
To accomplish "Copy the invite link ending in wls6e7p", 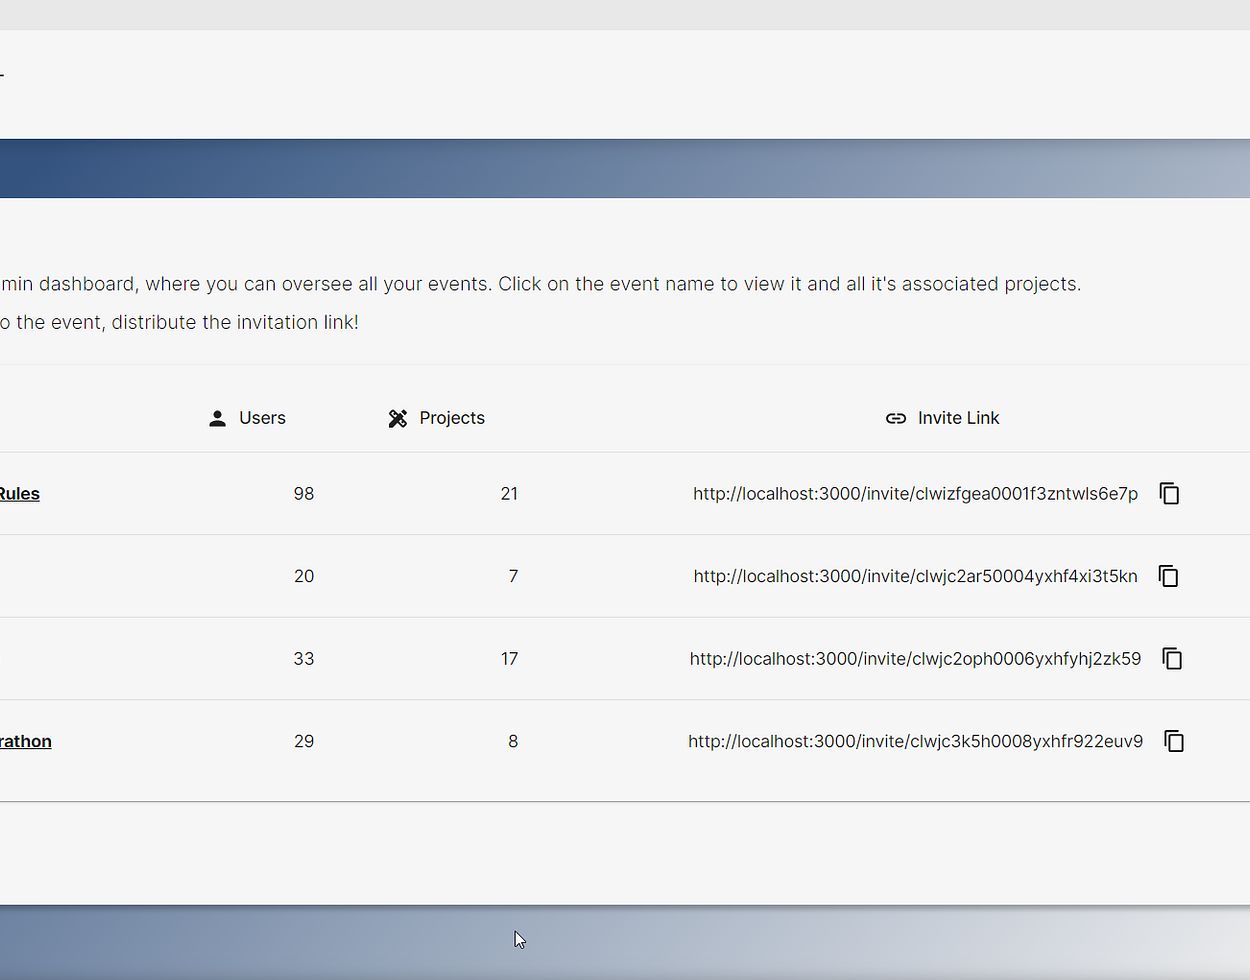I will (1169, 493).
